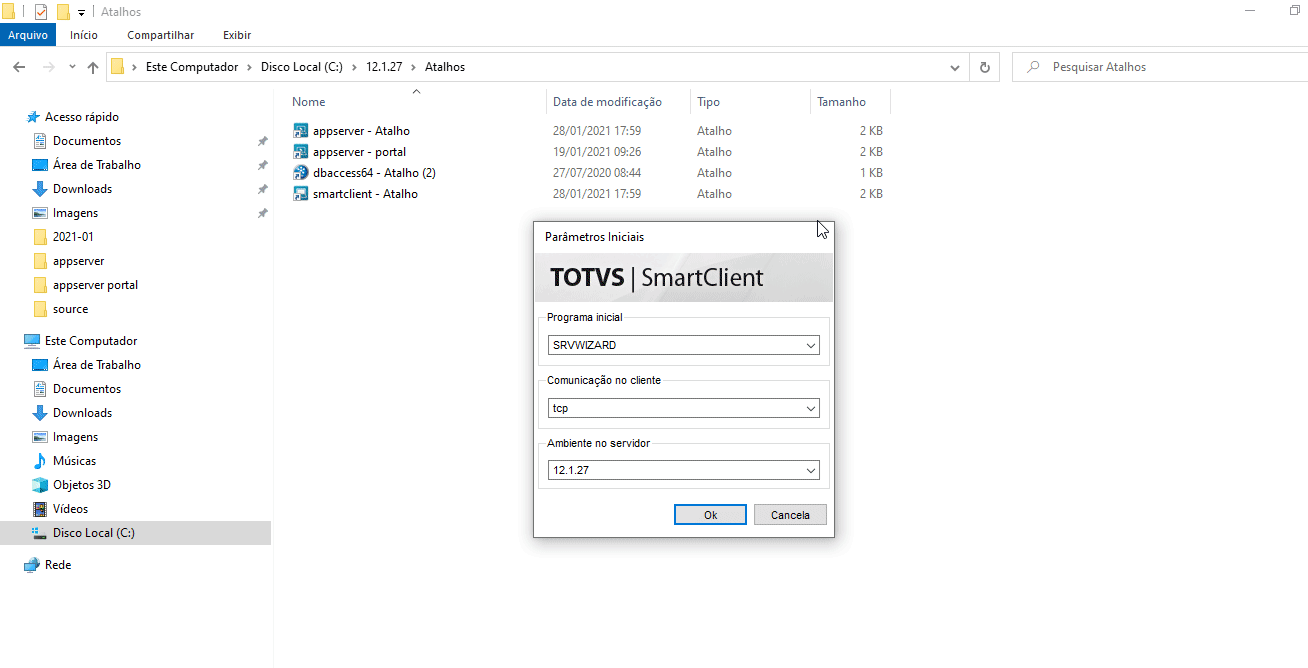Click the appserver - portal shortcut icon

pos(301,152)
